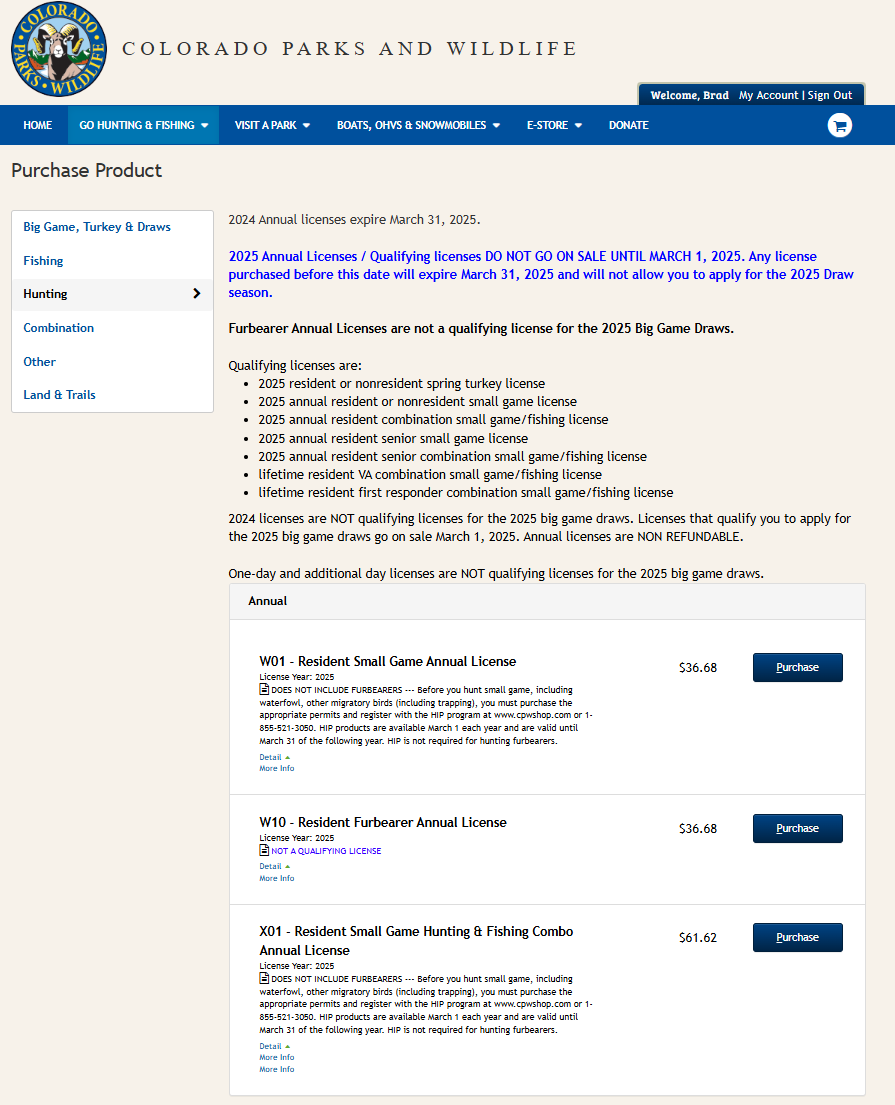Image resolution: width=895 pixels, height=1105 pixels.
Task: Open More Info for W10 Furbearer license
Action: pos(277,878)
